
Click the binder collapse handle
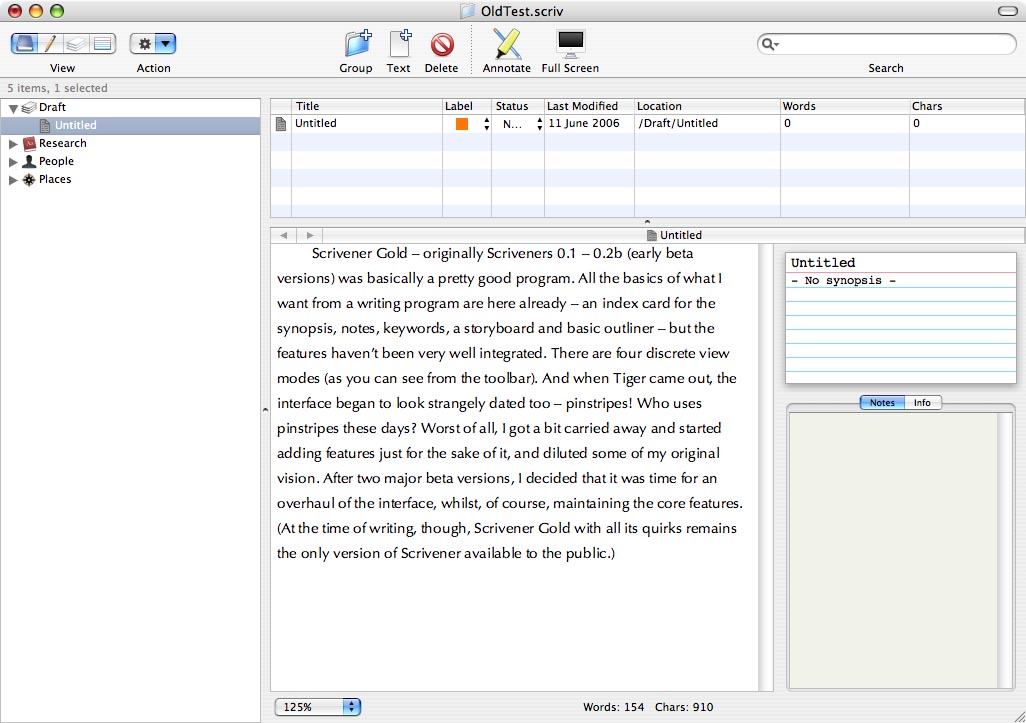[x=265, y=410]
